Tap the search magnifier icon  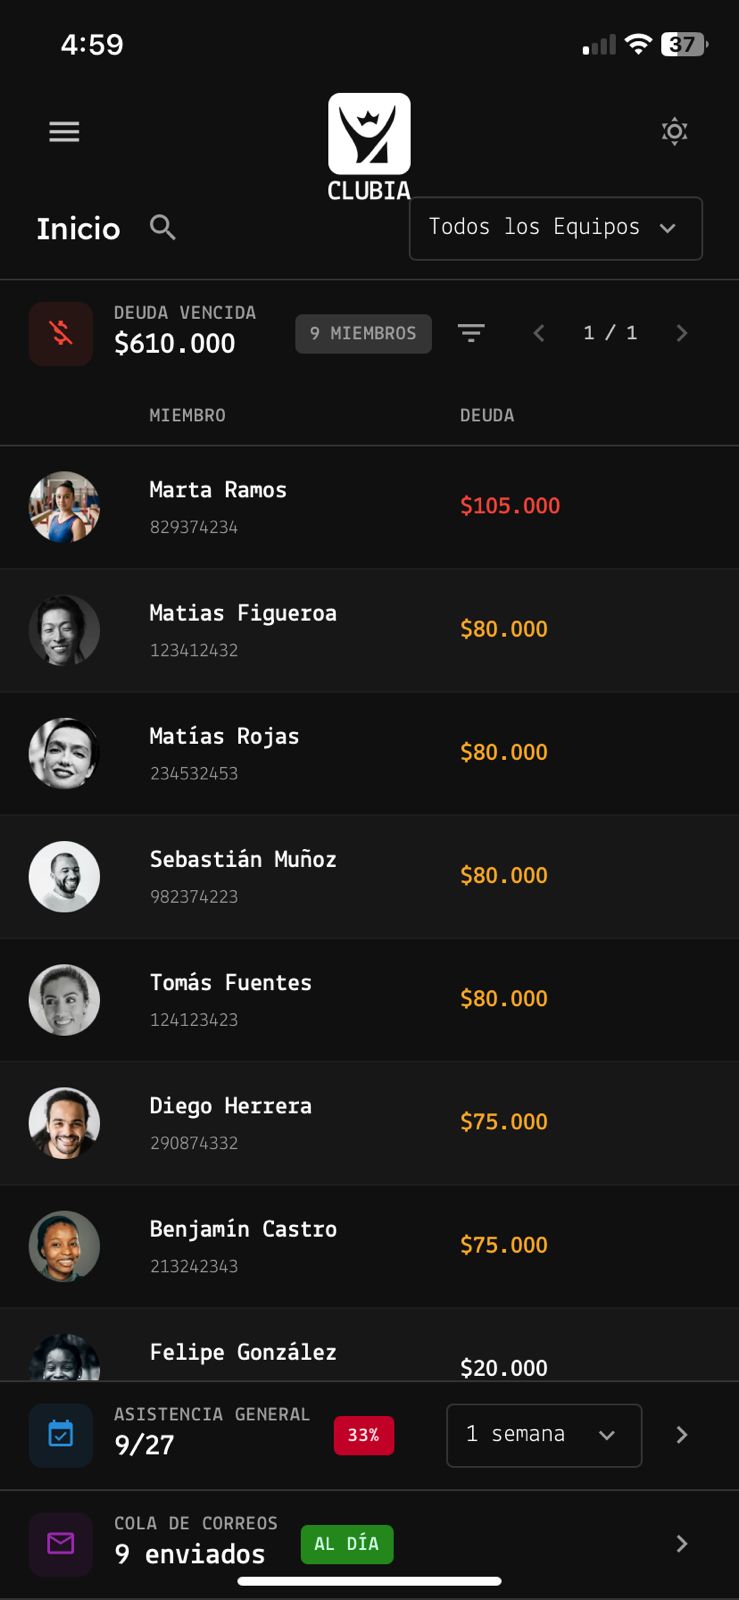[x=163, y=227]
